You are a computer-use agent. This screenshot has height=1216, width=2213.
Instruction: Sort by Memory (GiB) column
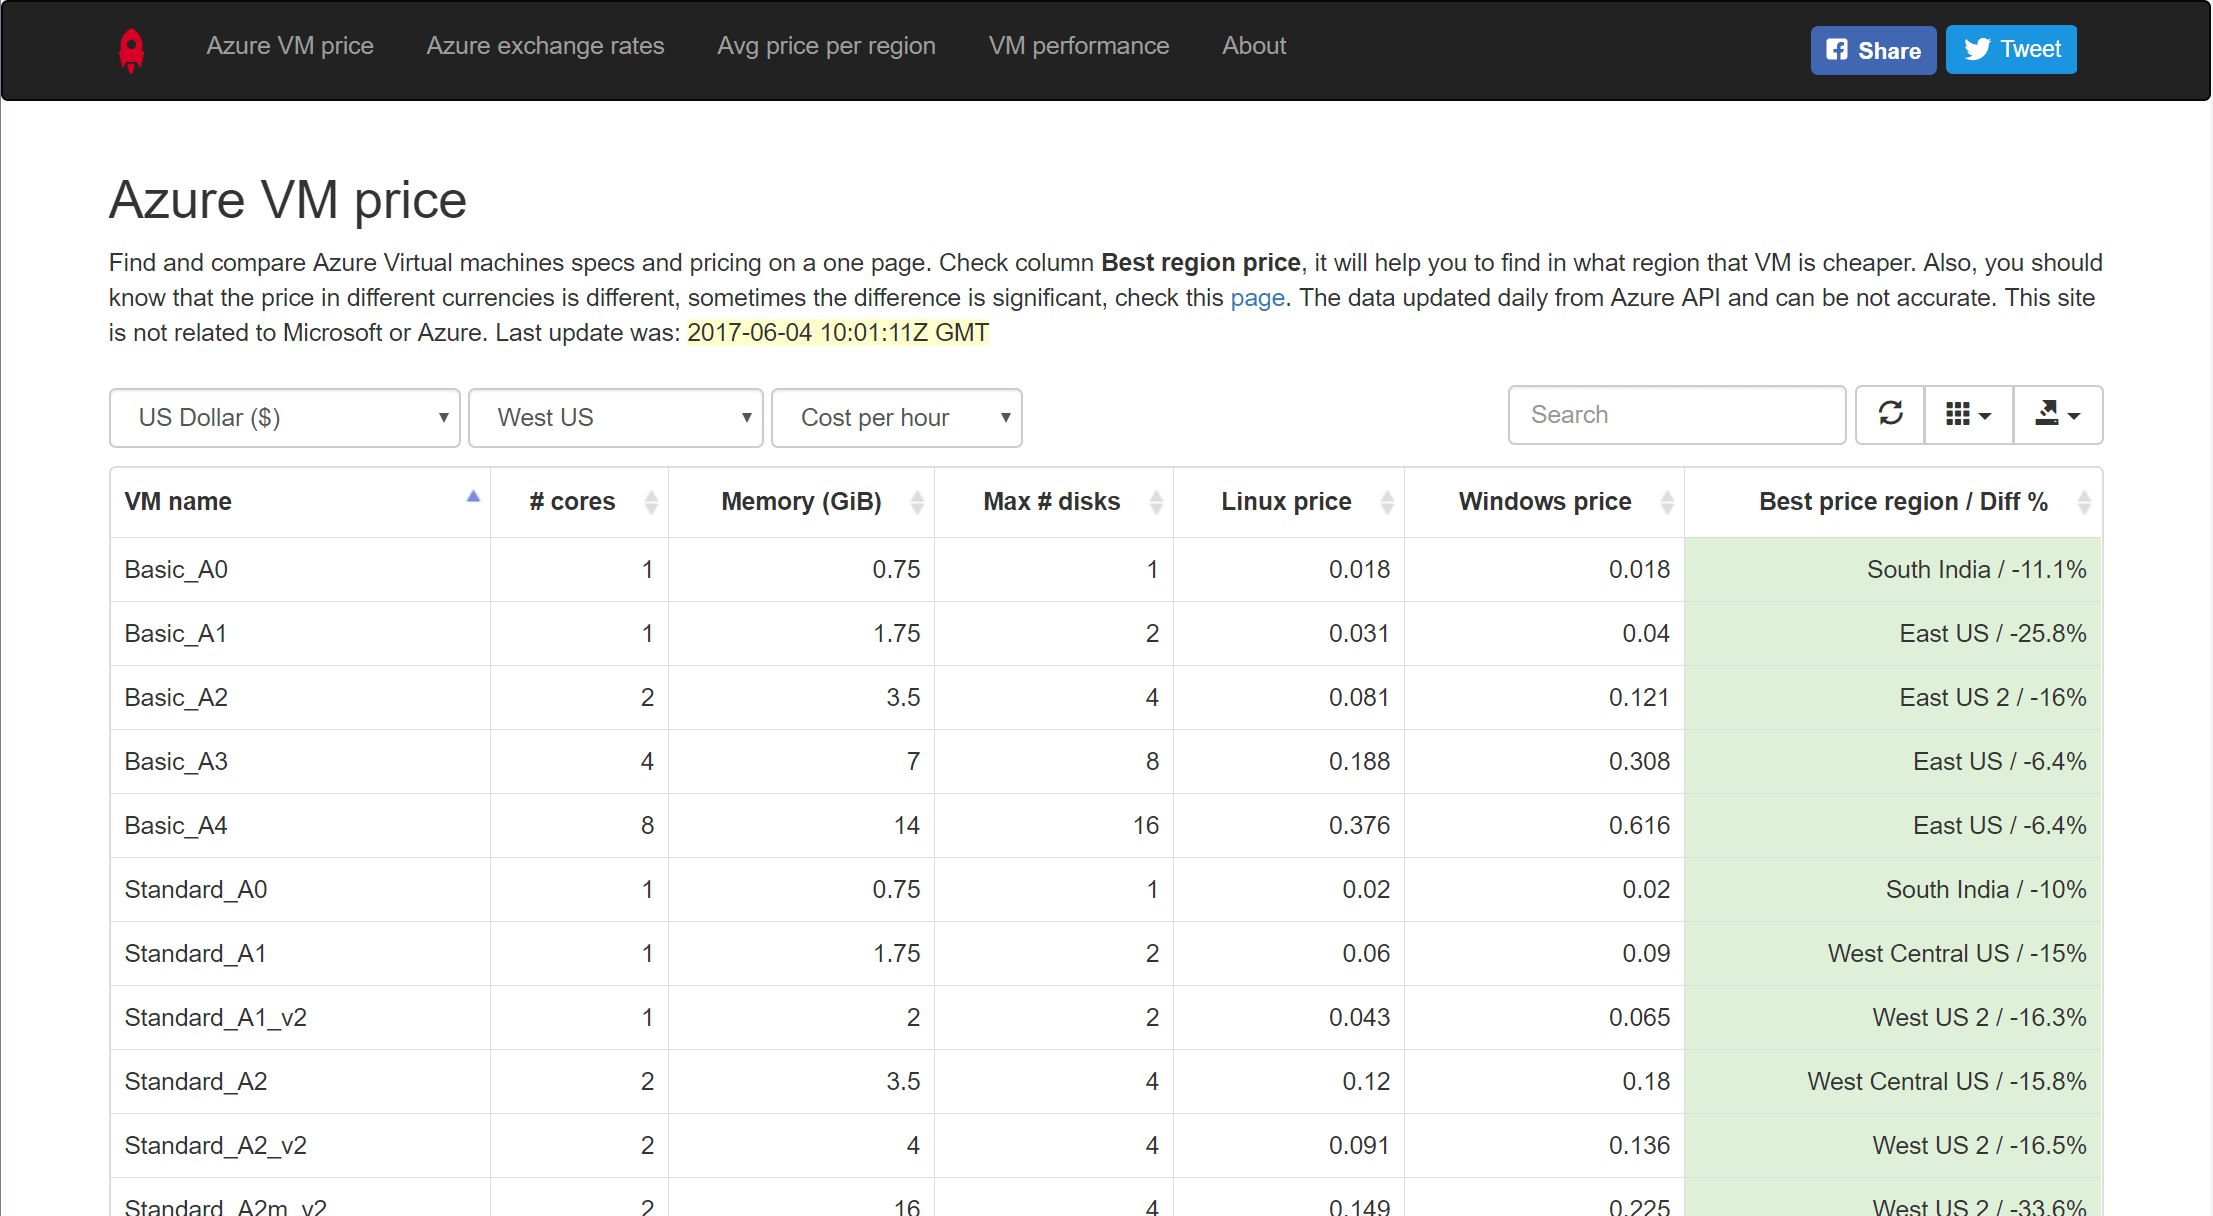pyautogui.click(x=801, y=502)
